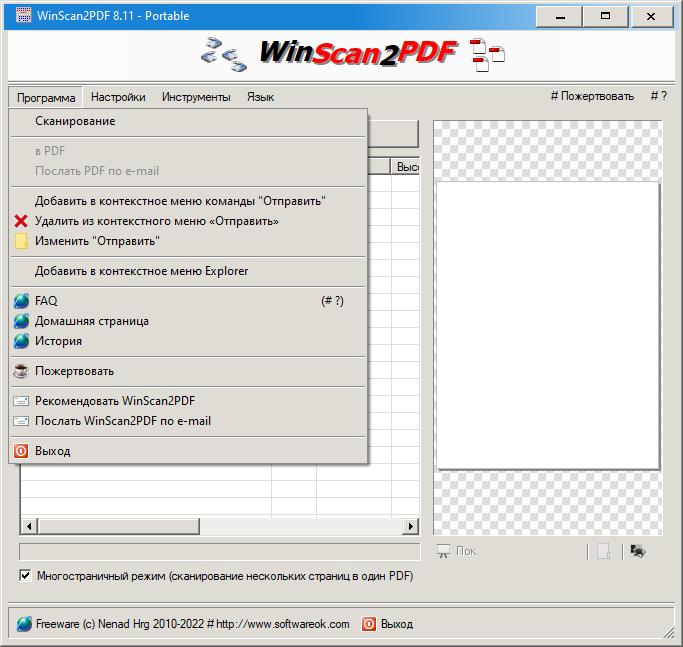Image resolution: width=683 pixels, height=647 pixels.
Task: Open the Язык menu
Action: click(260, 97)
